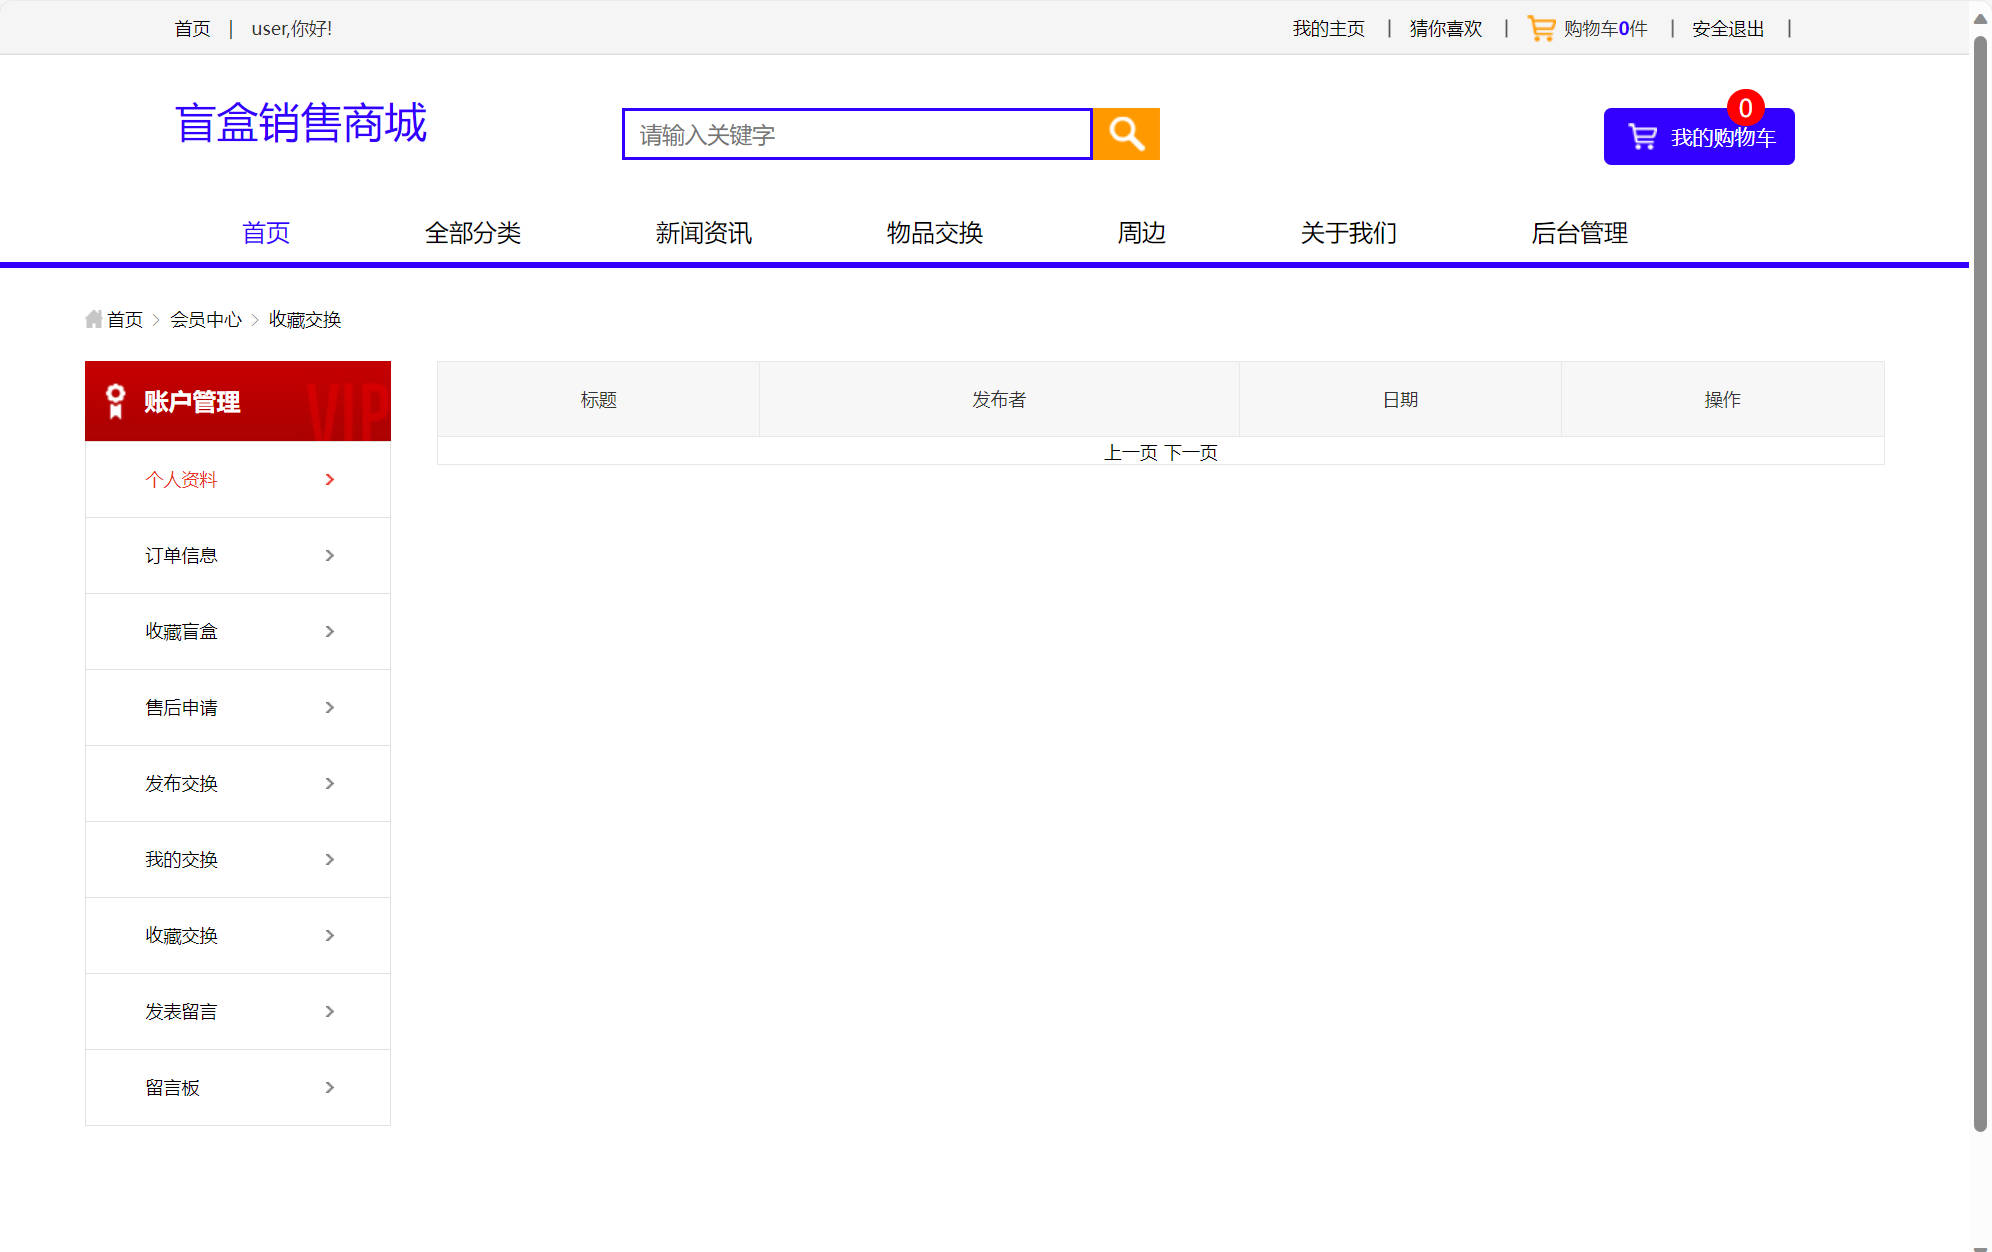Open 会员中心 from the breadcrumb
The height and width of the screenshot is (1252, 1992).
206,319
